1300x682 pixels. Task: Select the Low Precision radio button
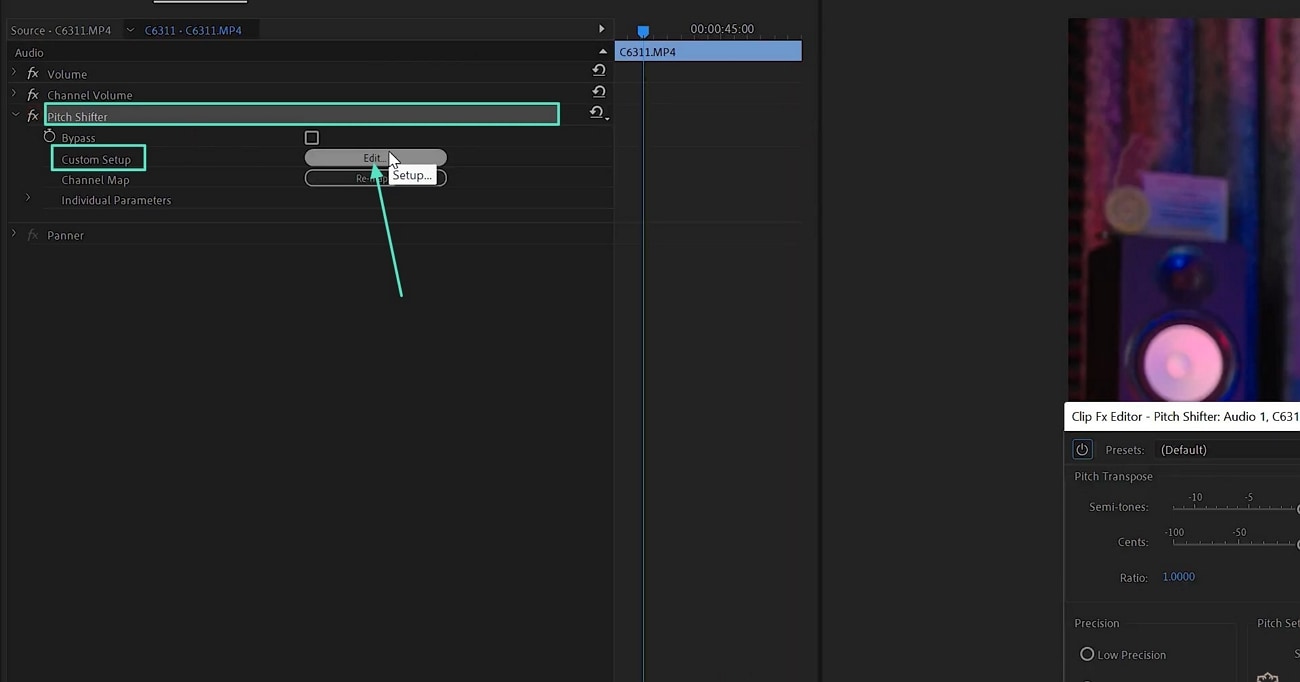tap(1087, 654)
